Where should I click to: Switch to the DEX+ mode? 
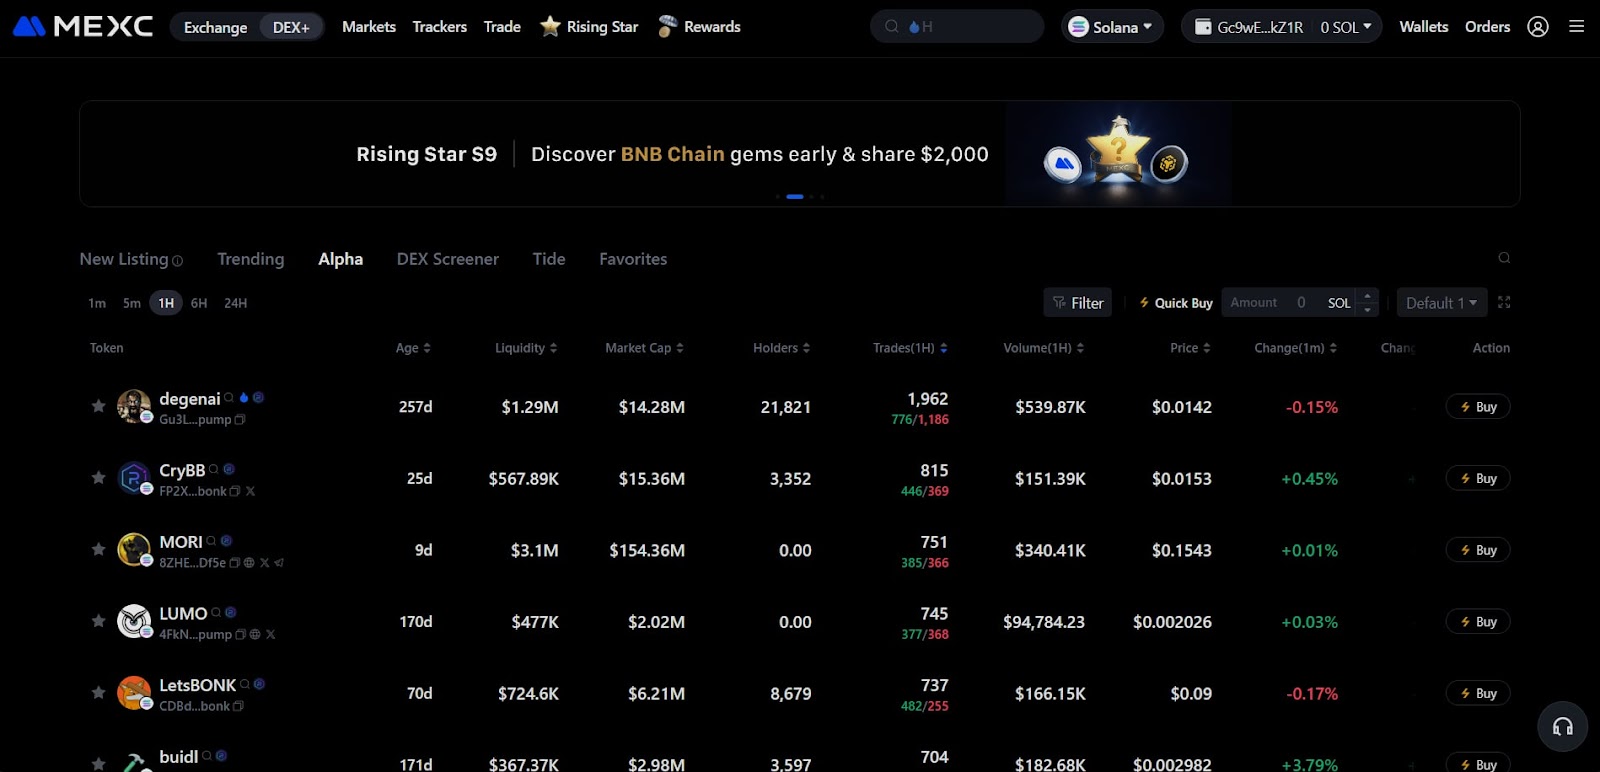click(291, 27)
